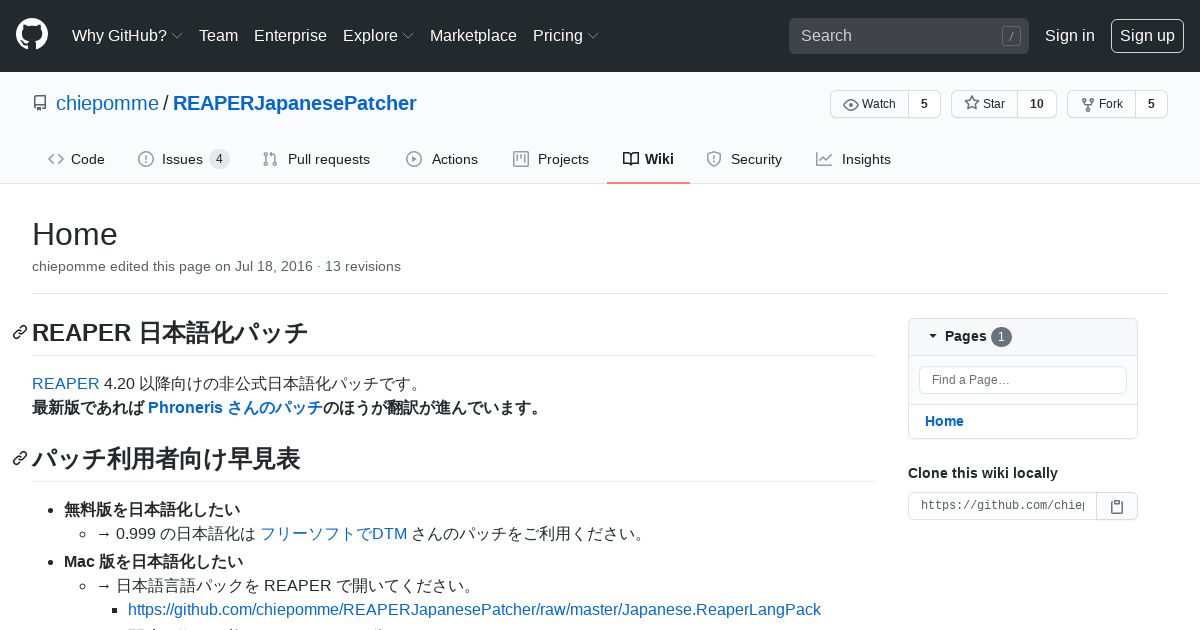Viewport: 1200px width, 630px height.
Task: Open the 13 revisions link
Action: coord(363,266)
